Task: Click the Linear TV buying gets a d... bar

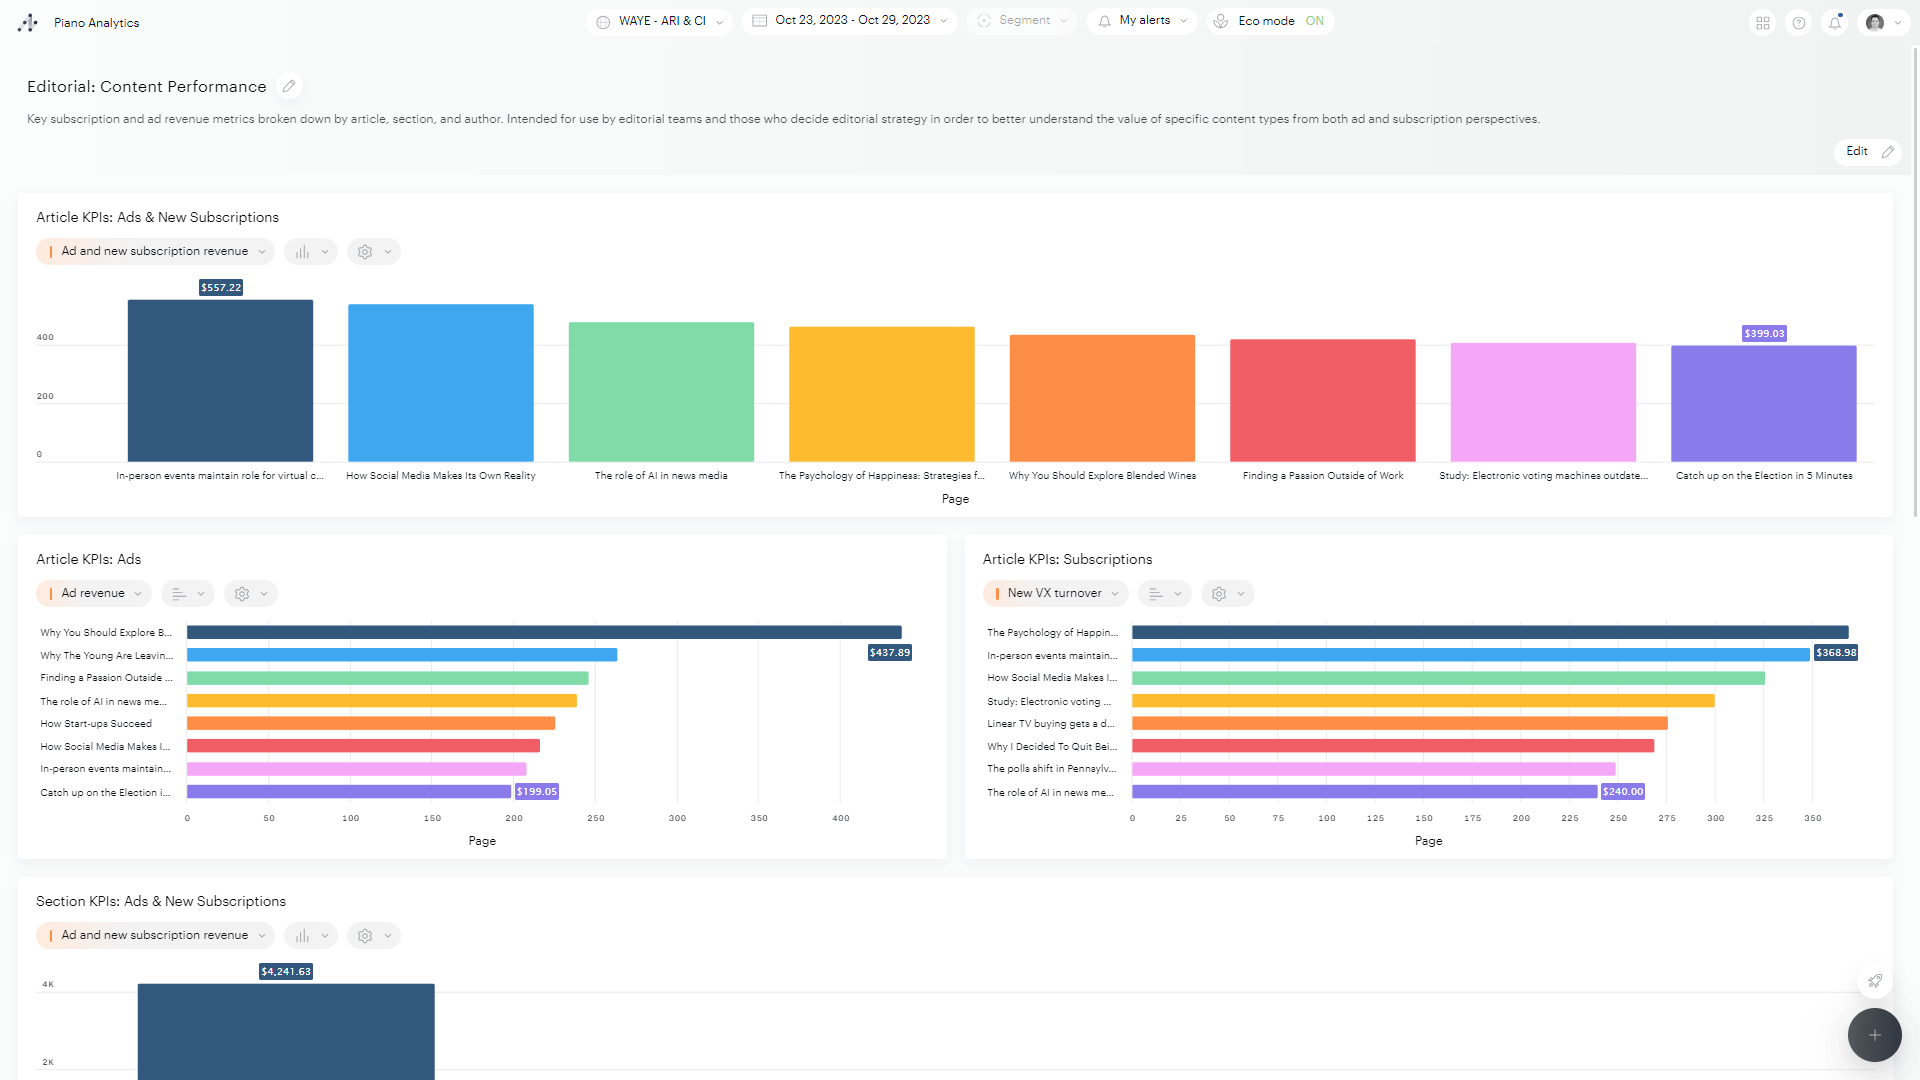Action: point(1400,723)
